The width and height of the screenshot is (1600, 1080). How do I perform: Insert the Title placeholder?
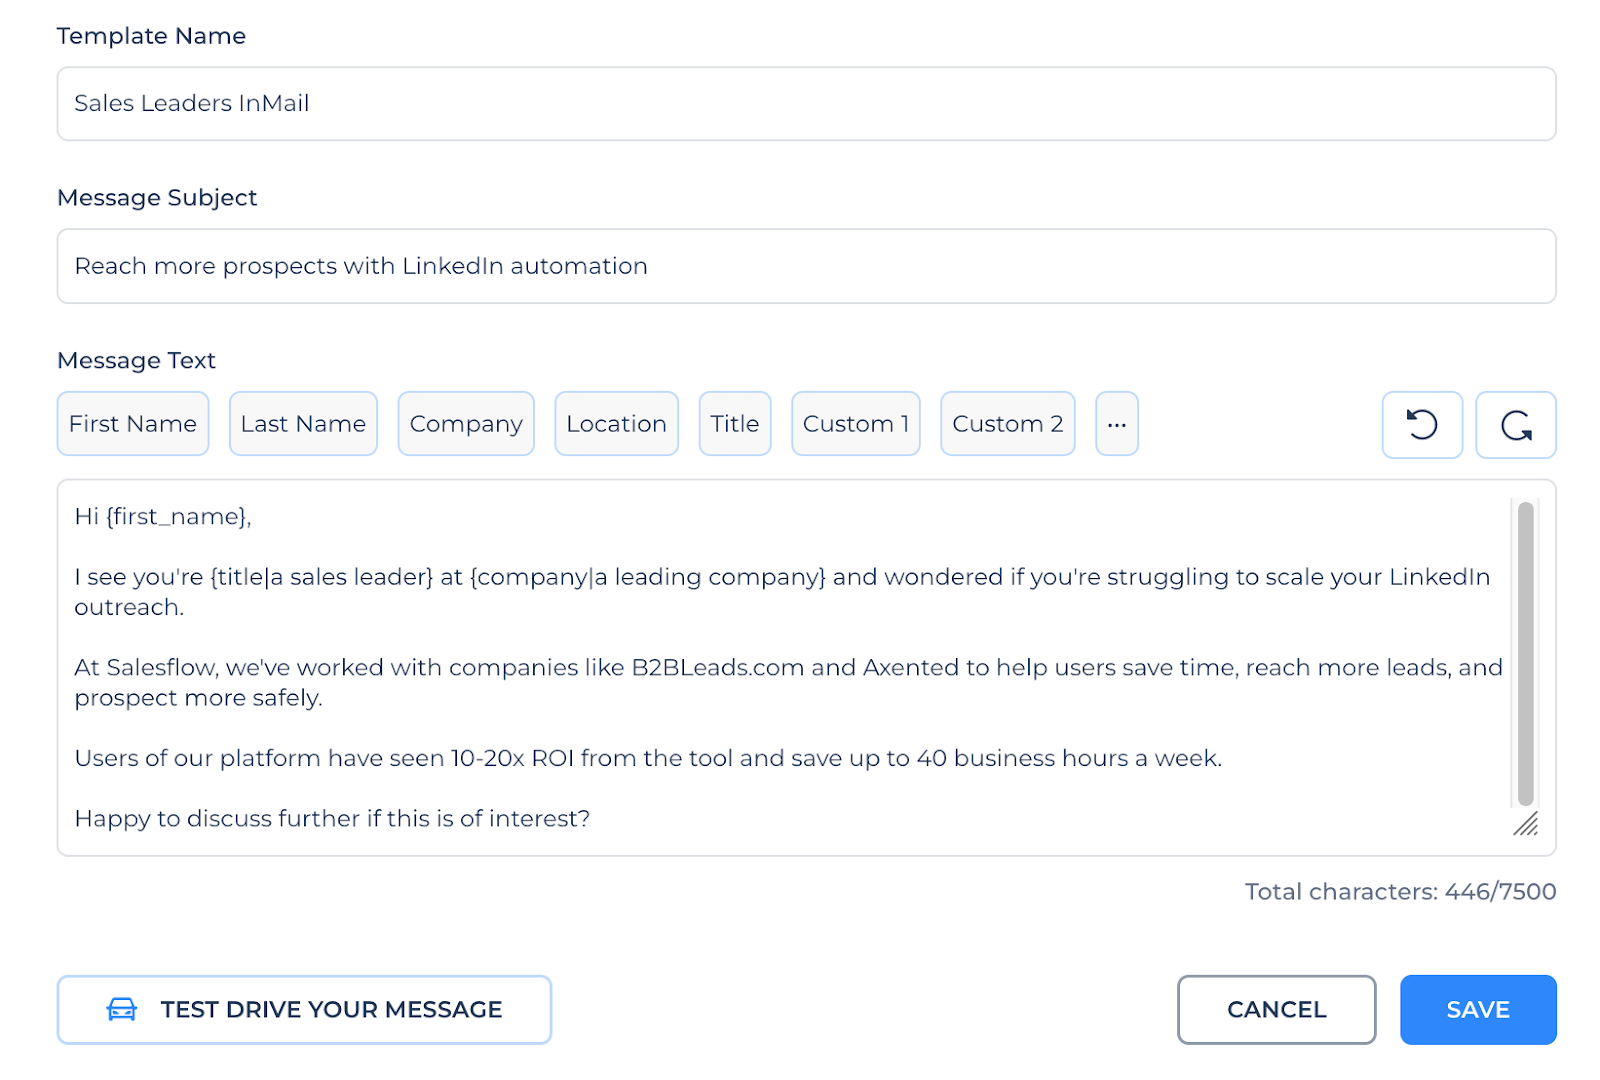[734, 424]
